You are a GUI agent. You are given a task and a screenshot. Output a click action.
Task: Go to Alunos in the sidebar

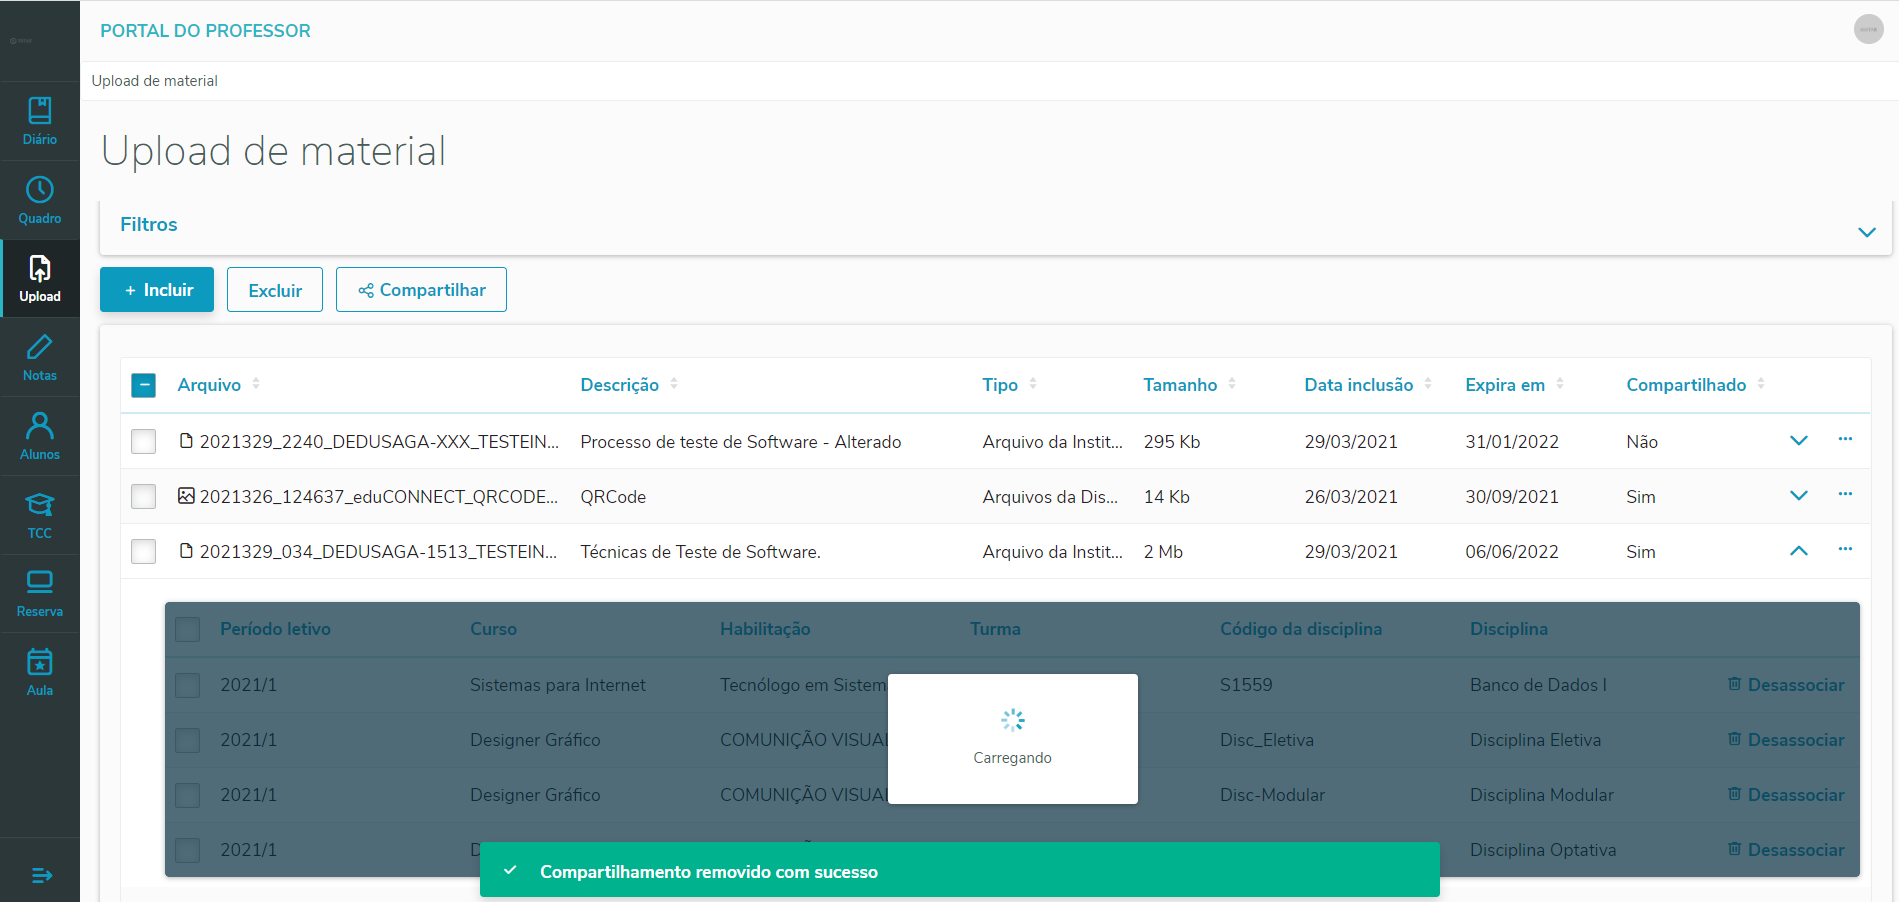pos(40,437)
